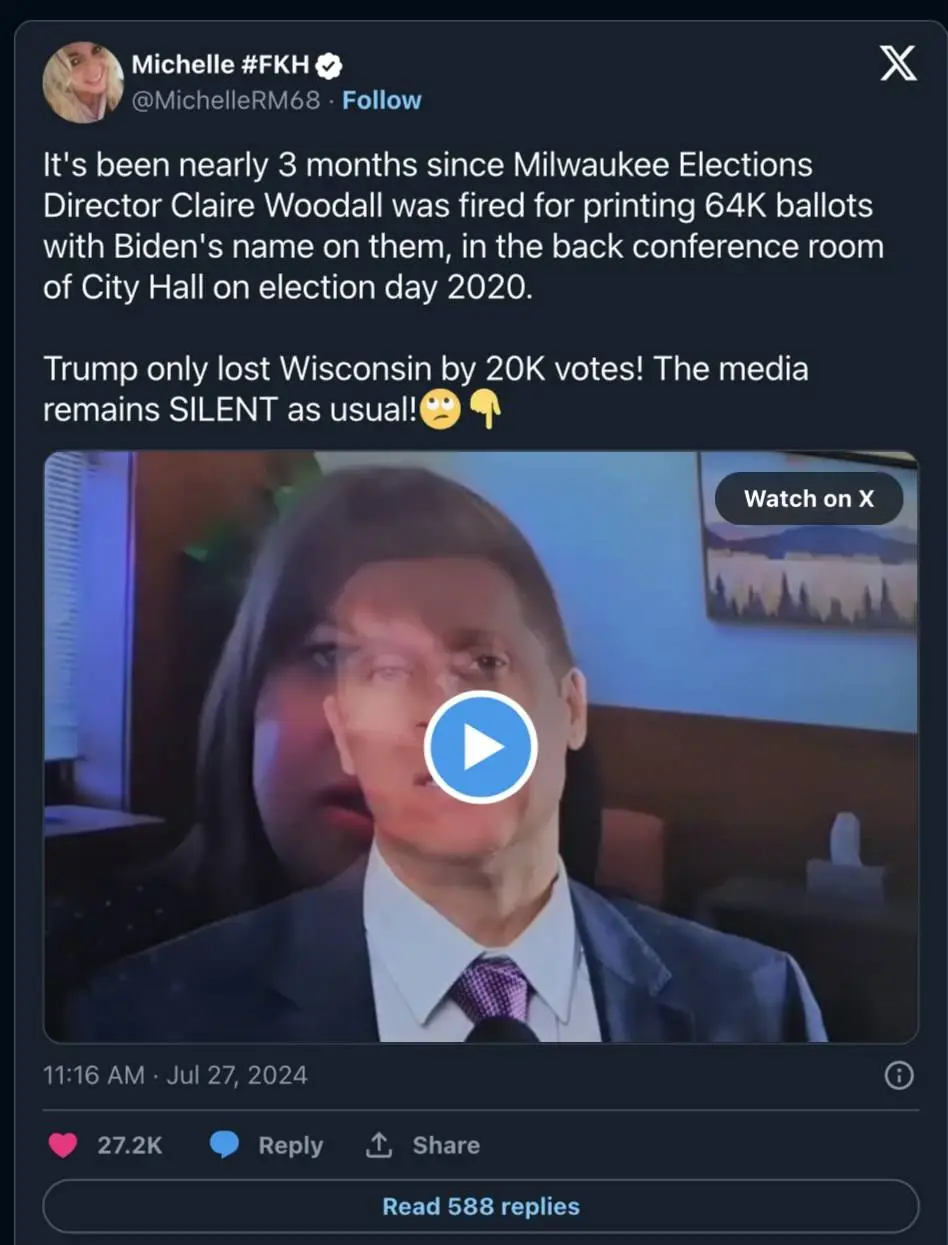Select the Reply text label
The height and width of the screenshot is (1245, 948).
(290, 1145)
